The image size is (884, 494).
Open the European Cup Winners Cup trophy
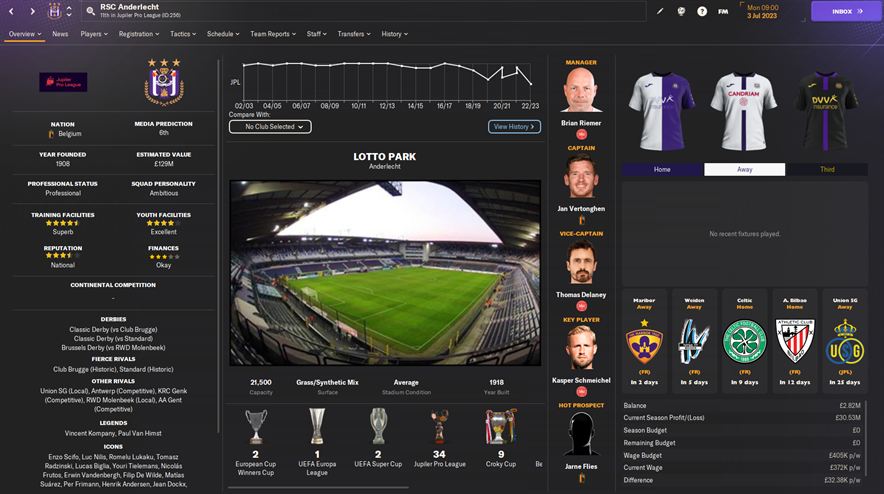tap(255, 426)
